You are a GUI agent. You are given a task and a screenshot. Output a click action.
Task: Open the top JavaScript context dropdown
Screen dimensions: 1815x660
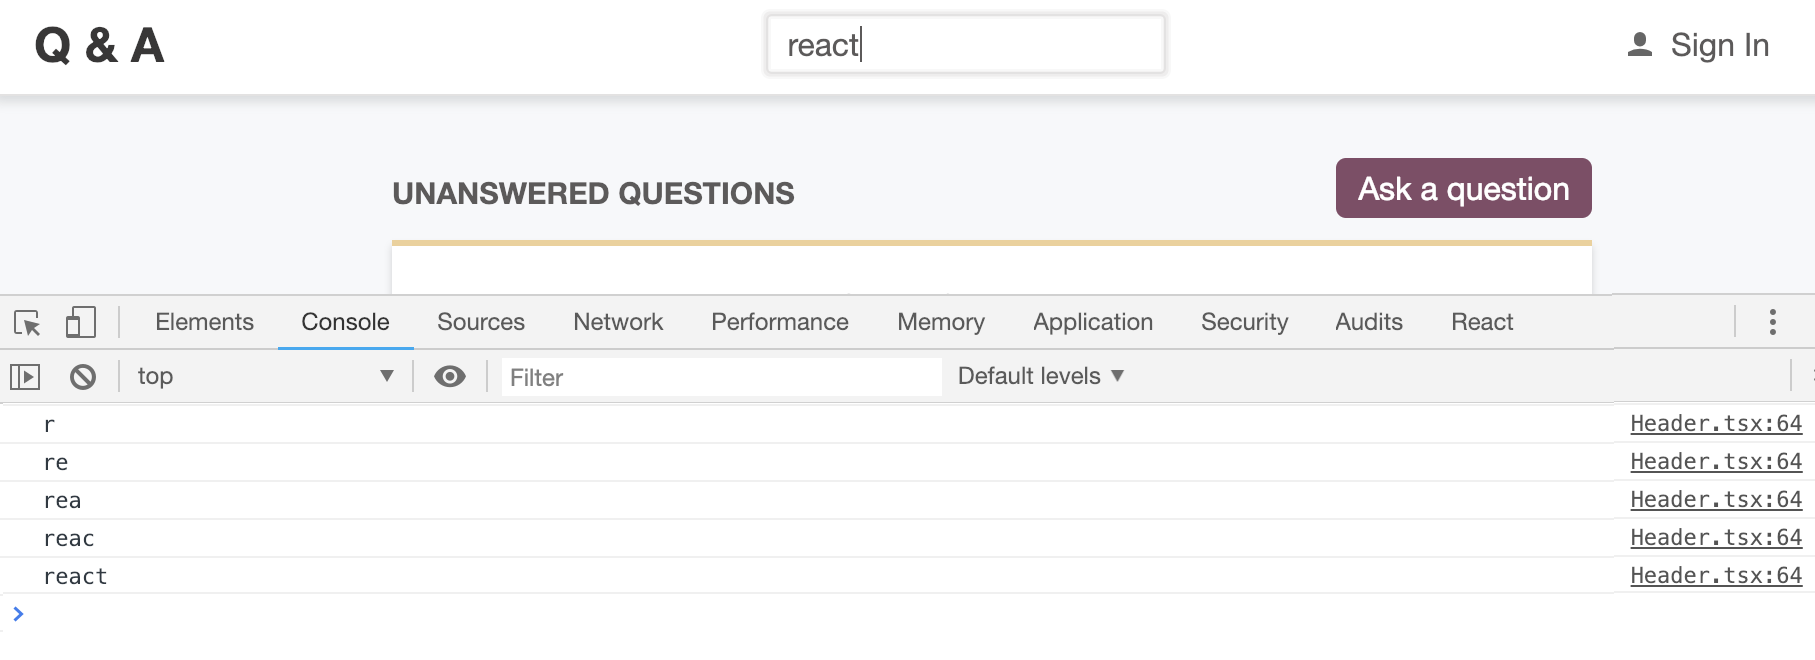tap(265, 377)
